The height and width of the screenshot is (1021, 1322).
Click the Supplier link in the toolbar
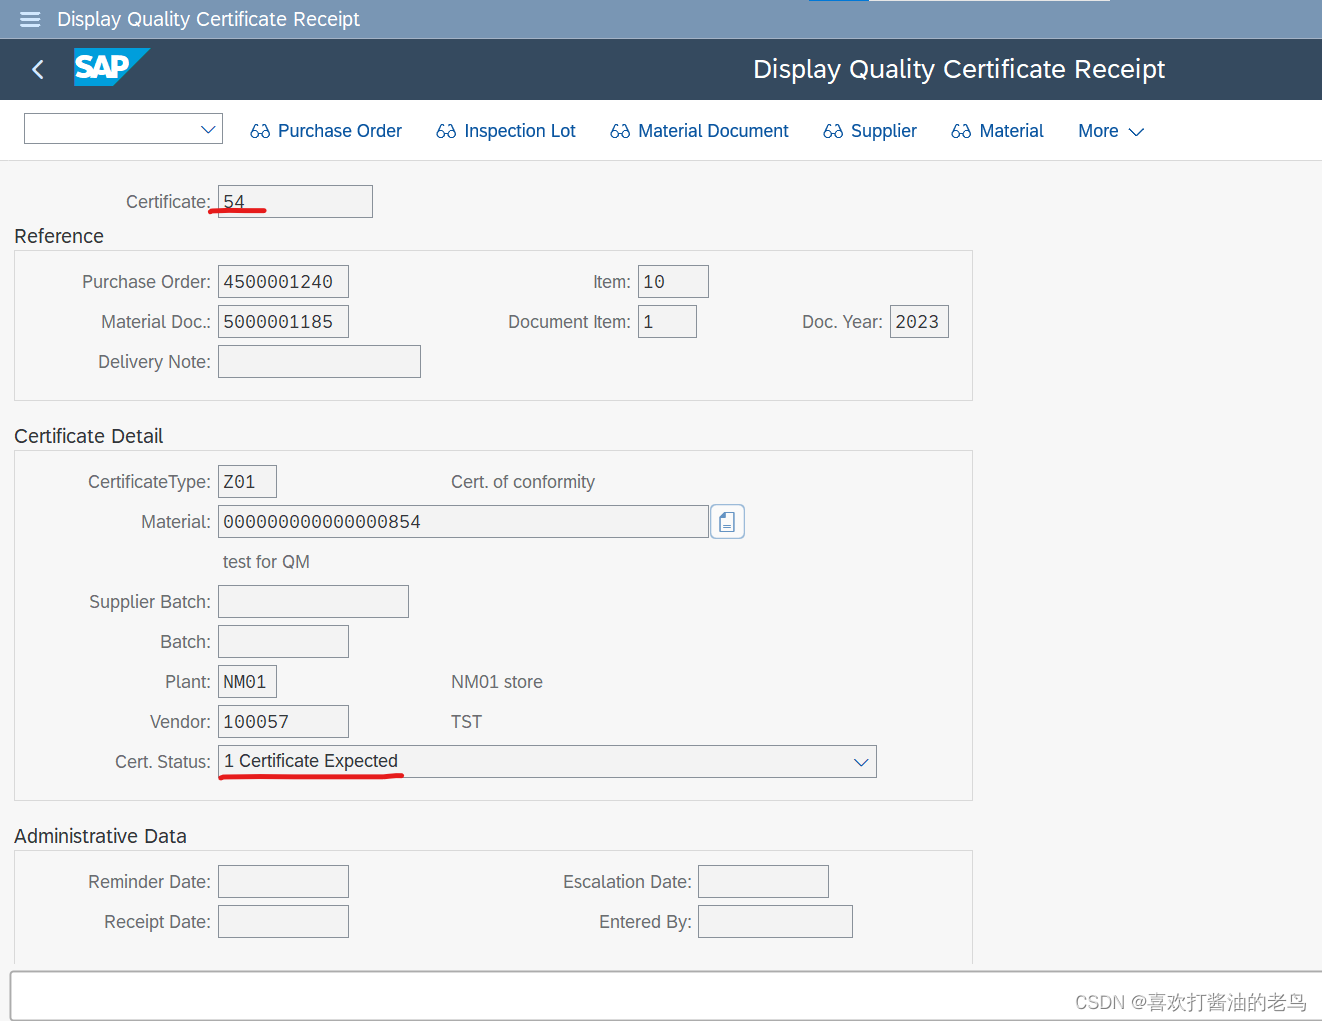pyautogui.click(x=883, y=130)
